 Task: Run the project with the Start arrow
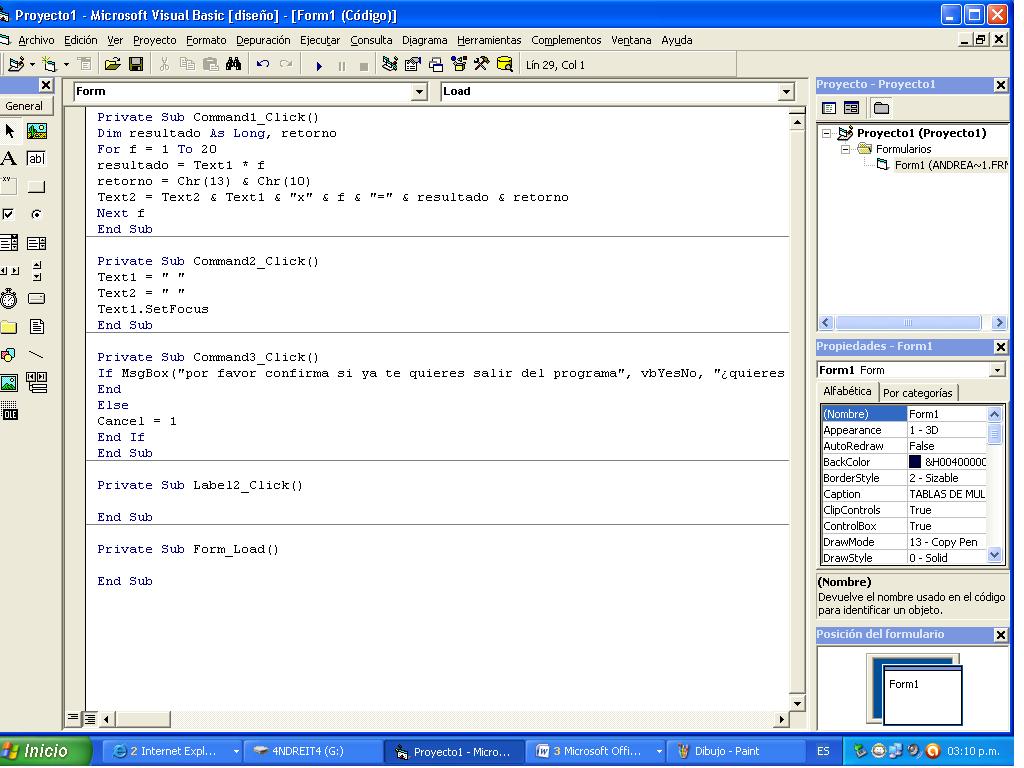click(x=318, y=63)
